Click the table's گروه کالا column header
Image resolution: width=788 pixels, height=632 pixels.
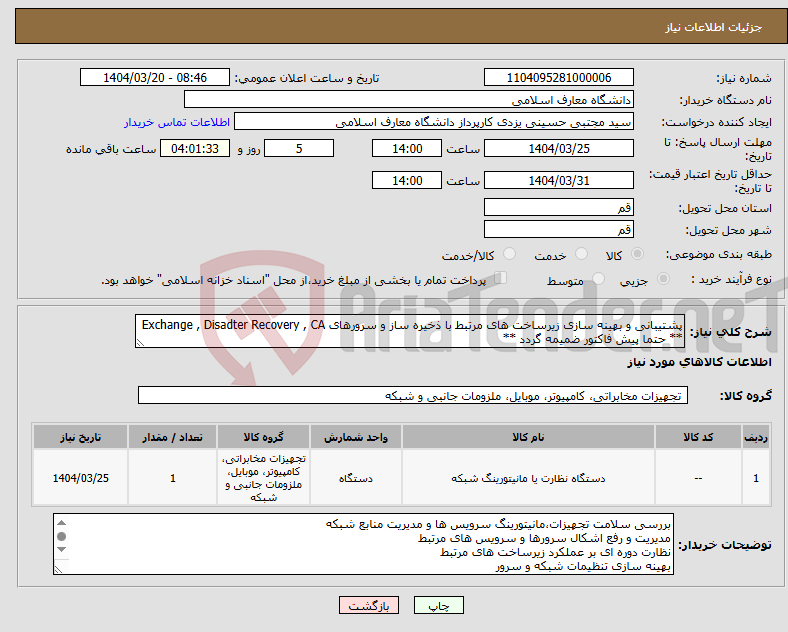(263, 437)
